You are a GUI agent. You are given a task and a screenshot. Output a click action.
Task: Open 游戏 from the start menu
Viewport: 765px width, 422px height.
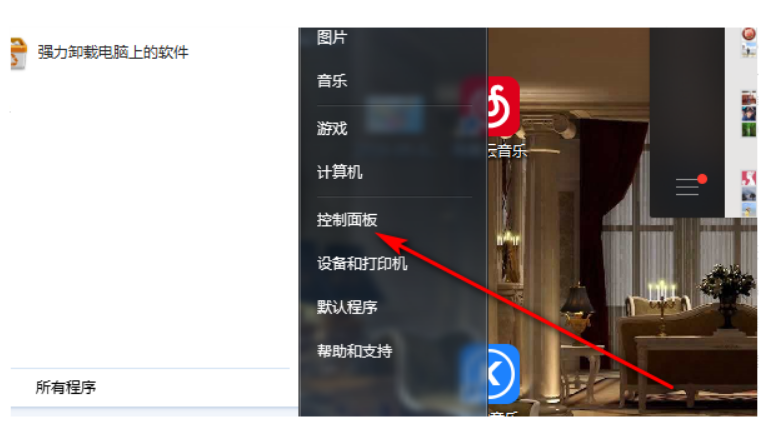tap(332, 128)
